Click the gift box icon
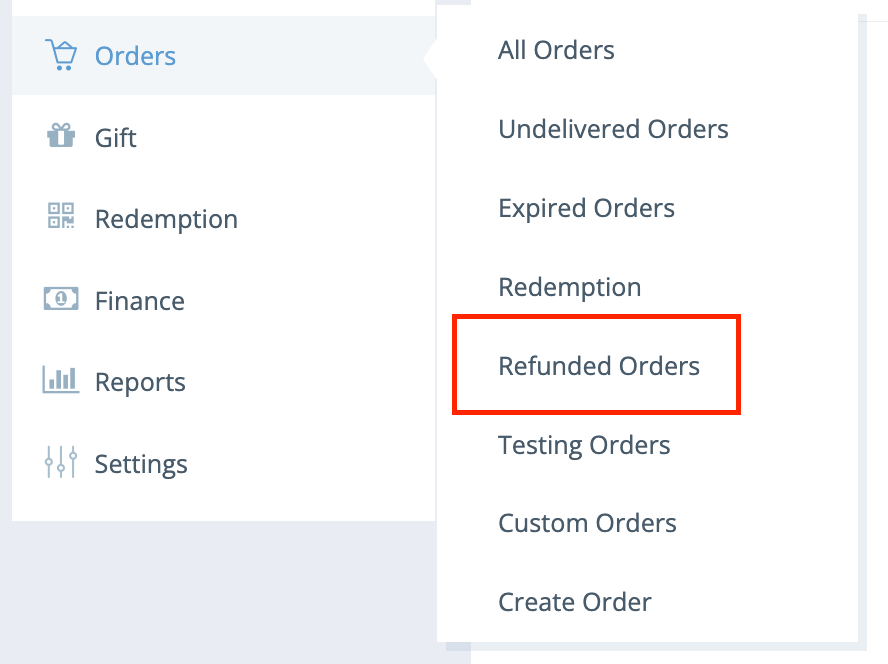This screenshot has height=664, width=888. [61, 136]
